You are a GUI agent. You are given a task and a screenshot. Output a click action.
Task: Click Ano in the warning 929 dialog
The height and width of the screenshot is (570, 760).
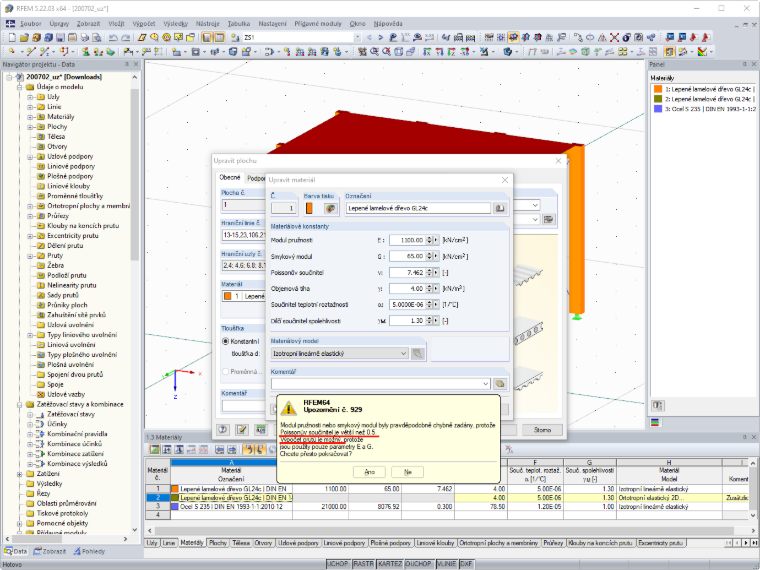click(369, 472)
